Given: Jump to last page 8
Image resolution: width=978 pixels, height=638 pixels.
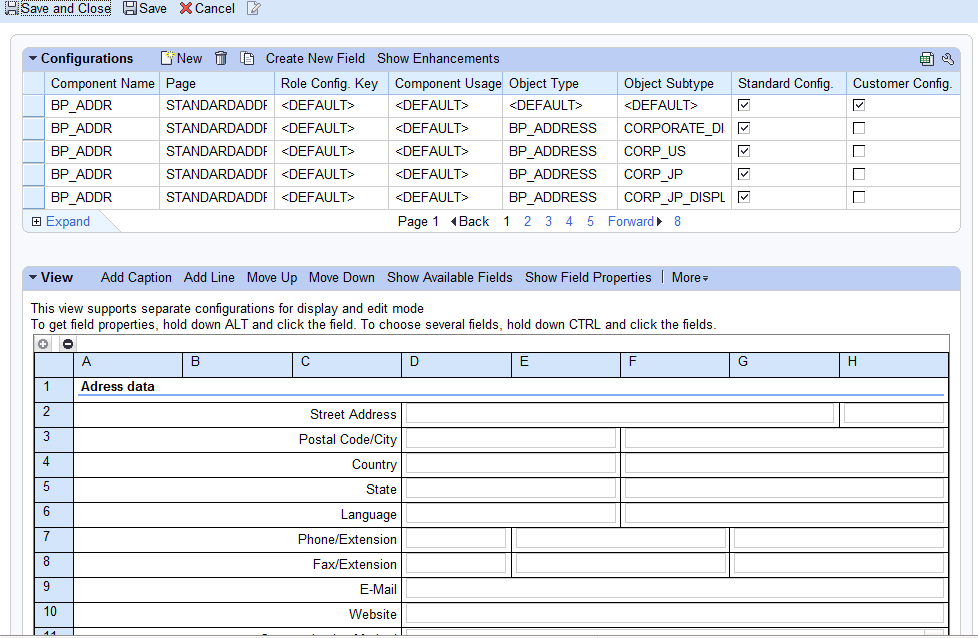Looking at the screenshot, I should [677, 221].
